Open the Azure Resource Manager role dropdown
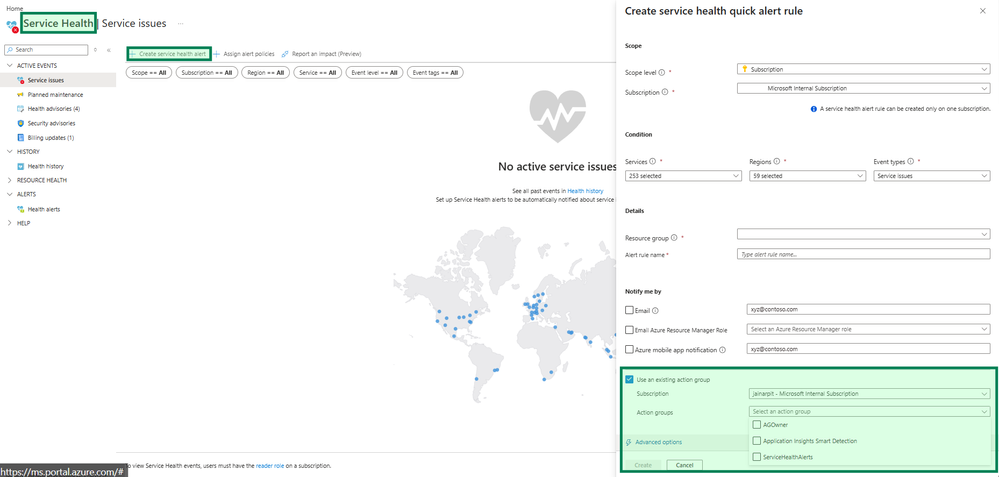Viewport: 999px width, 477px height. [x=868, y=329]
